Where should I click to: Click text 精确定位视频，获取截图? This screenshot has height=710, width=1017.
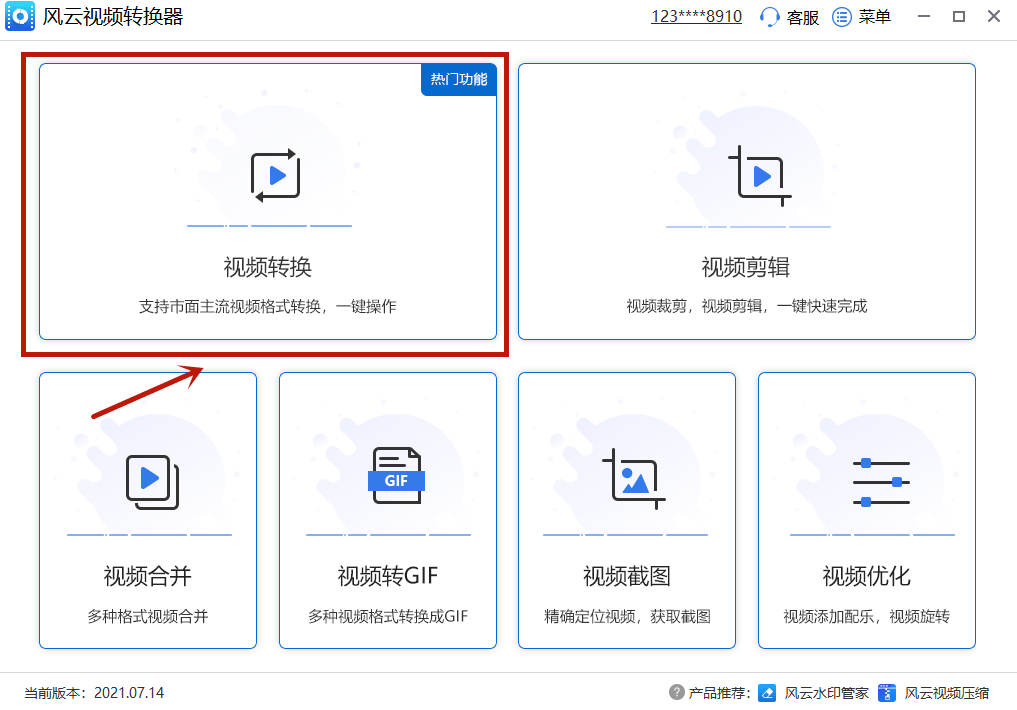[x=627, y=616]
